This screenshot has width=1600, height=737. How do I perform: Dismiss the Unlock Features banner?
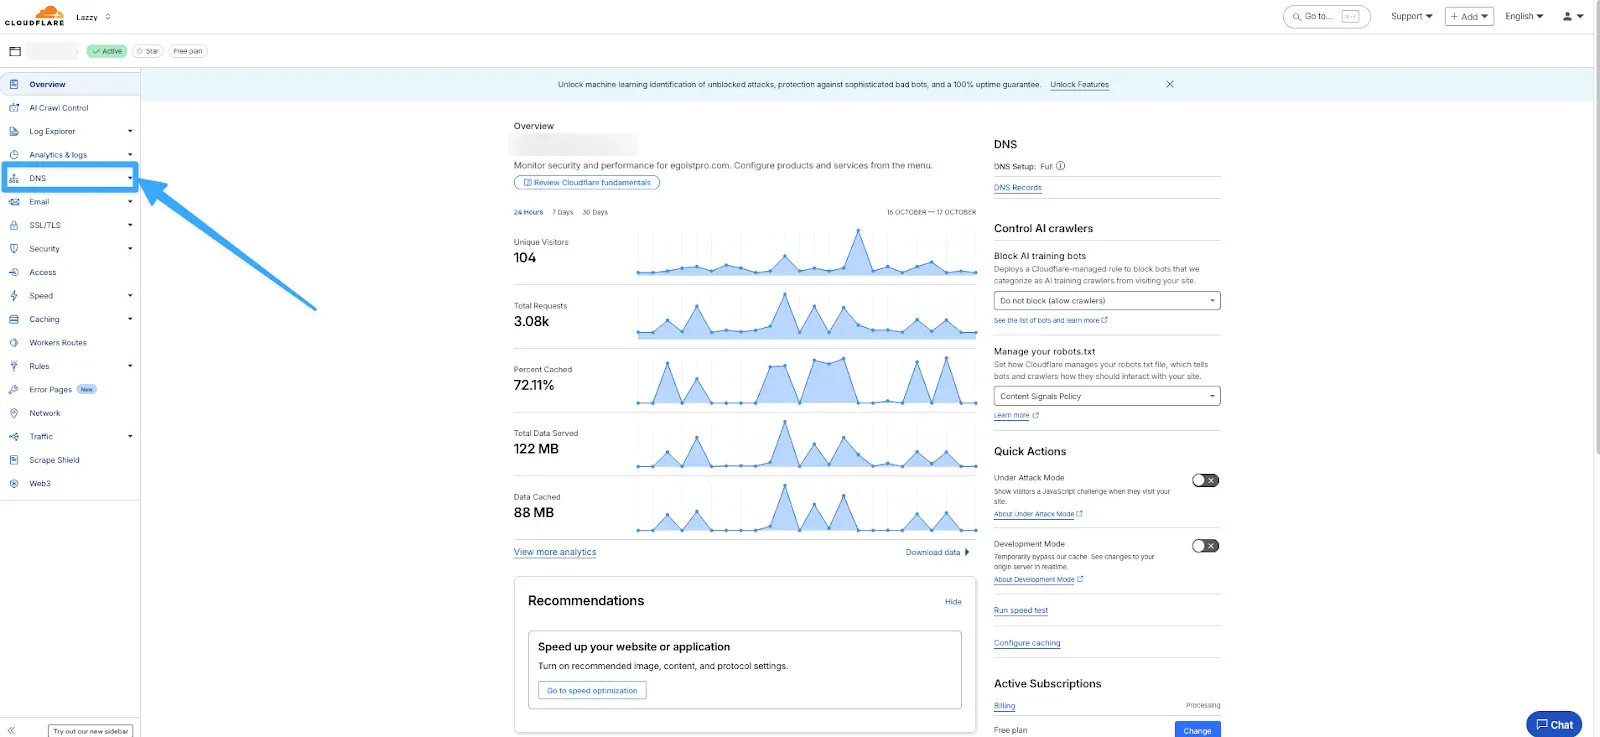click(1170, 84)
